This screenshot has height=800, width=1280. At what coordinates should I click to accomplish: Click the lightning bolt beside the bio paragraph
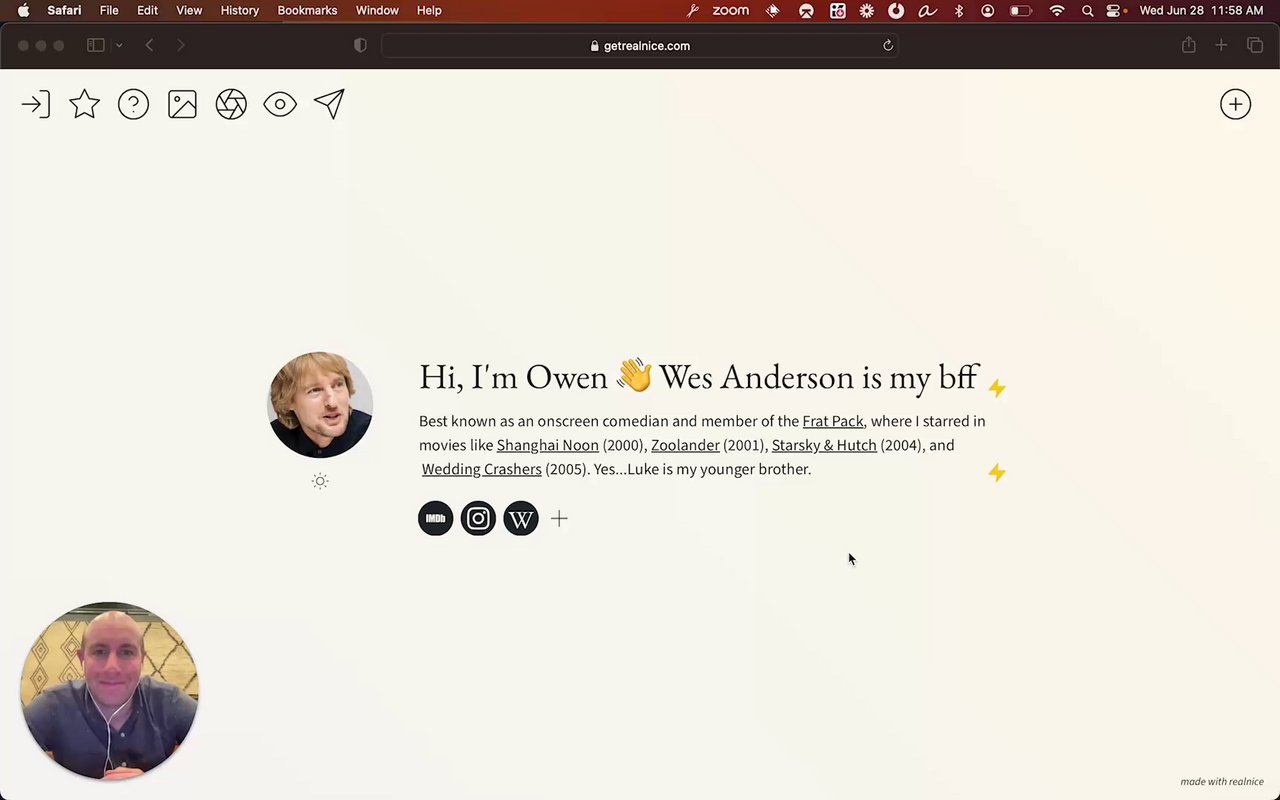click(997, 472)
